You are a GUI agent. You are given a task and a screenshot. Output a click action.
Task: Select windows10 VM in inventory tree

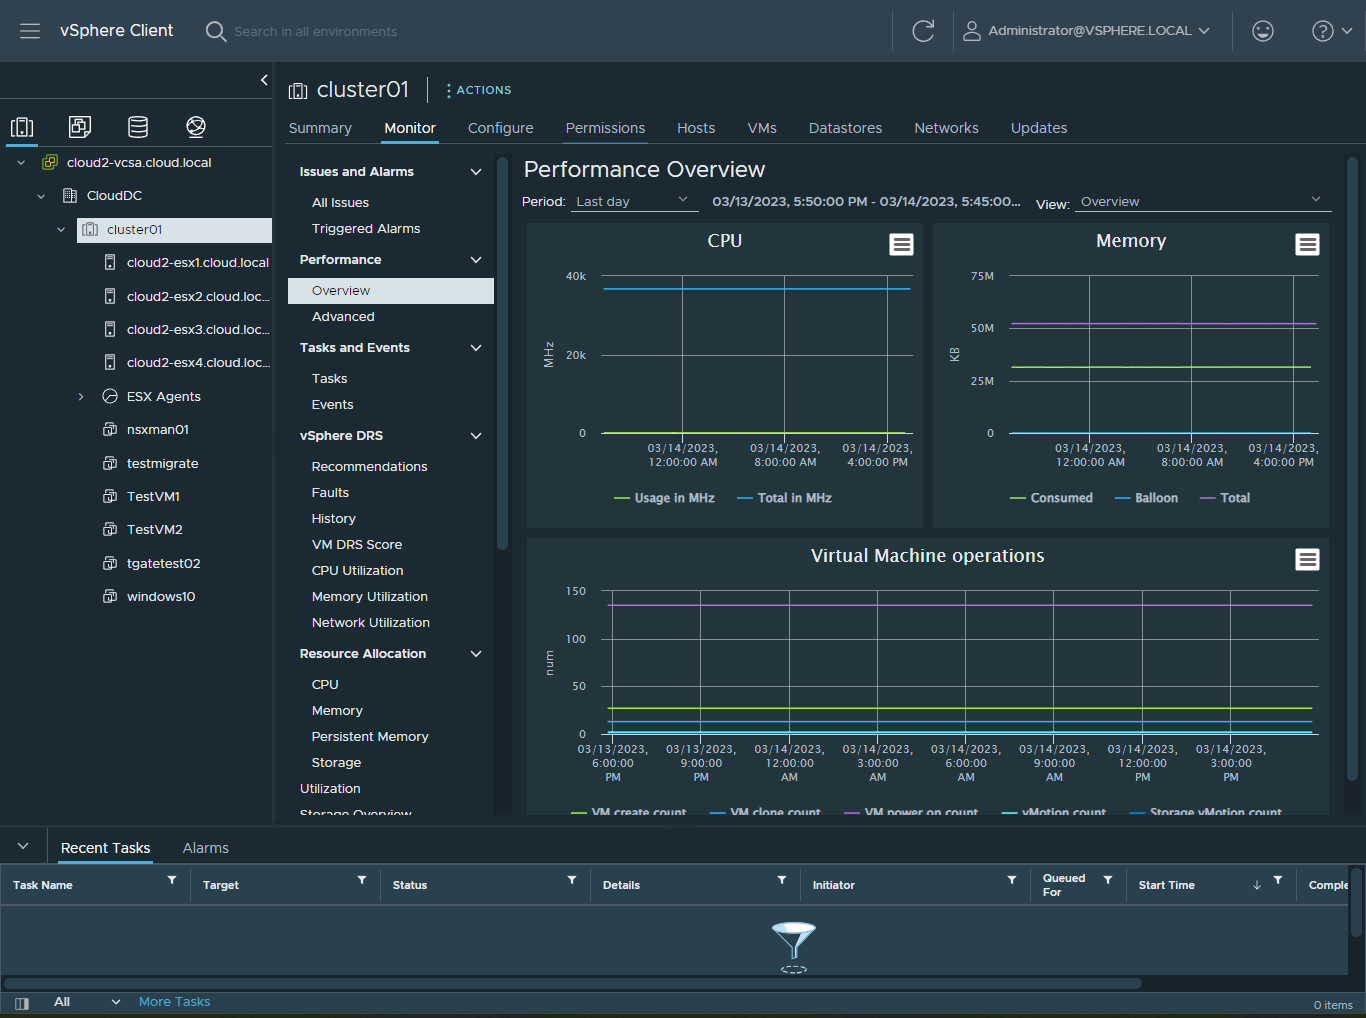coord(161,597)
